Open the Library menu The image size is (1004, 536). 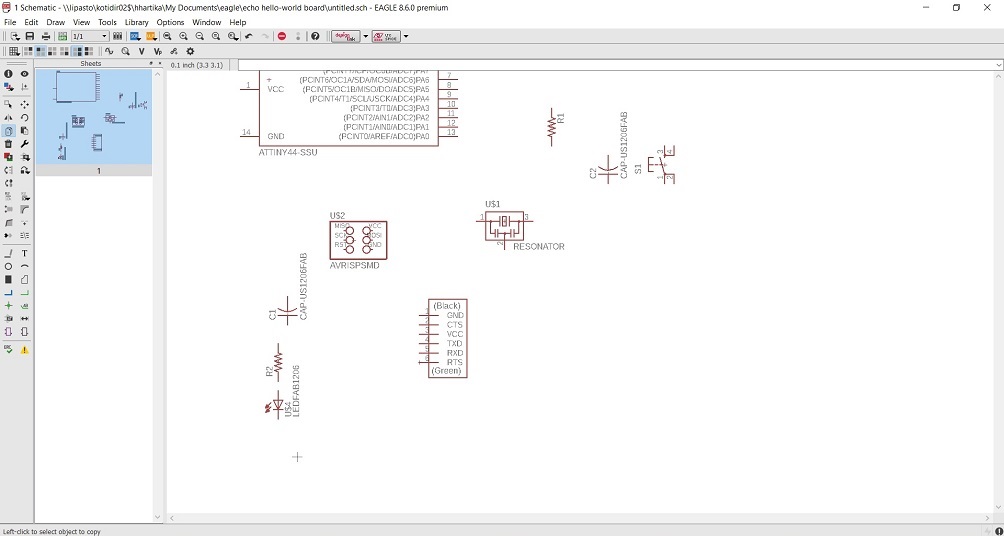coord(136,22)
